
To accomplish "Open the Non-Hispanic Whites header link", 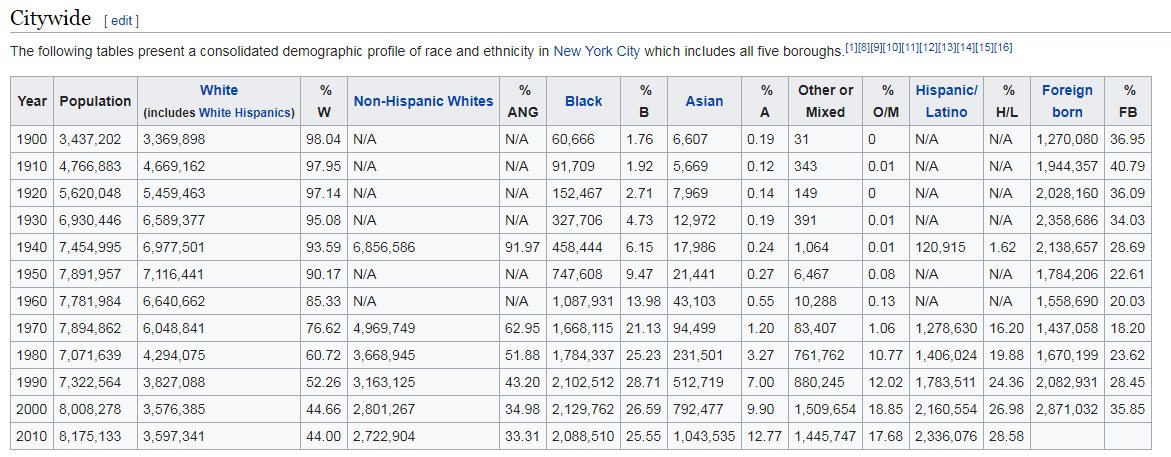I will 423,101.
